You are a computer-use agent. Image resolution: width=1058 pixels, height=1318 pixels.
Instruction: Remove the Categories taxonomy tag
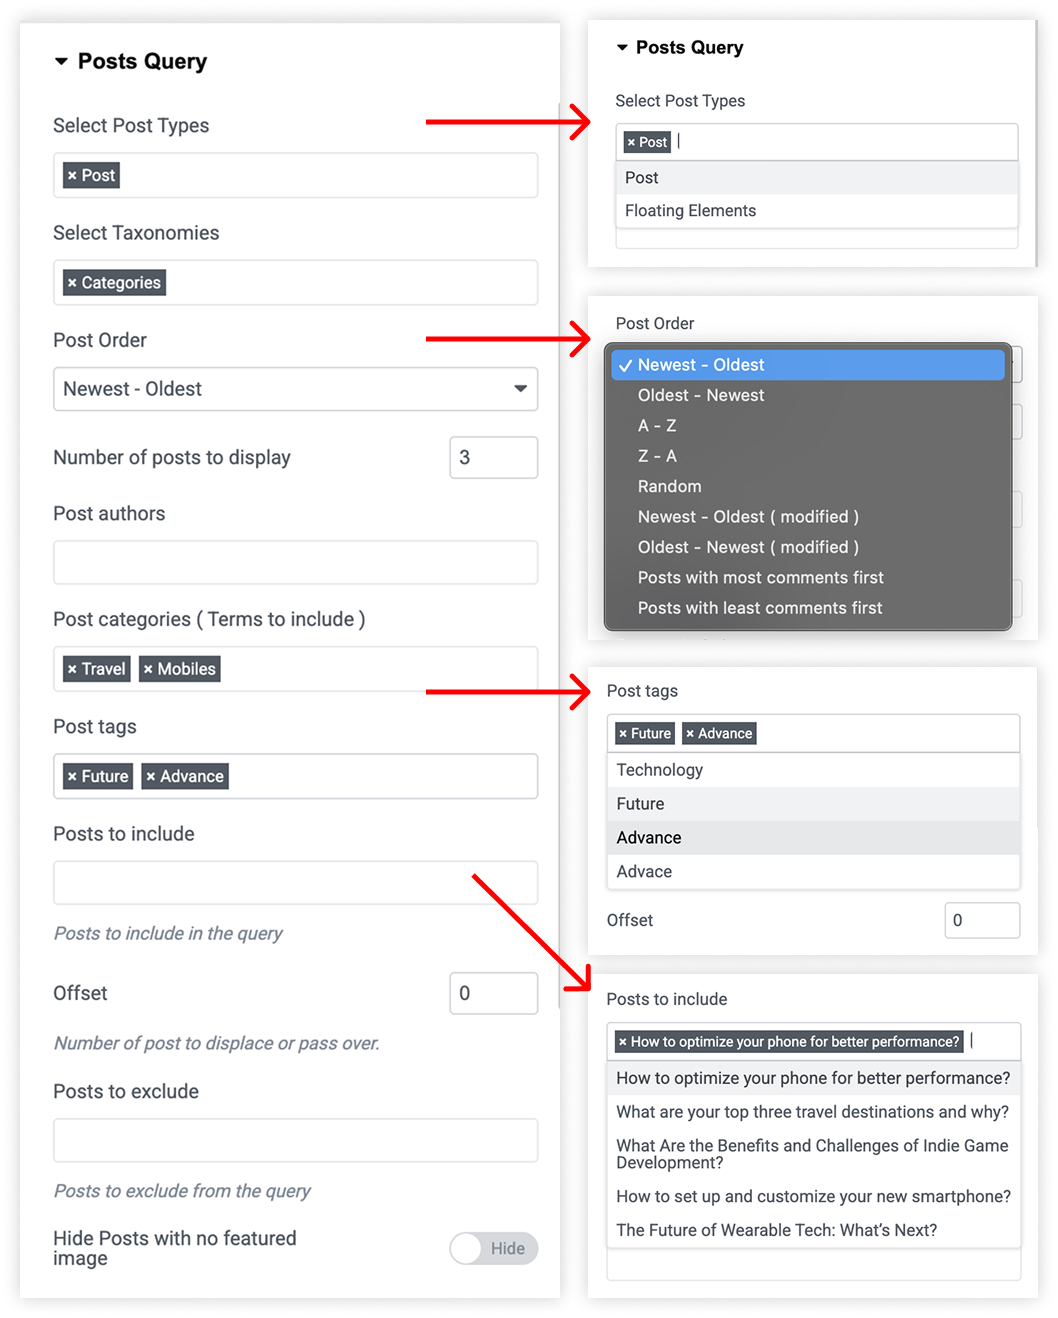pos(72,283)
